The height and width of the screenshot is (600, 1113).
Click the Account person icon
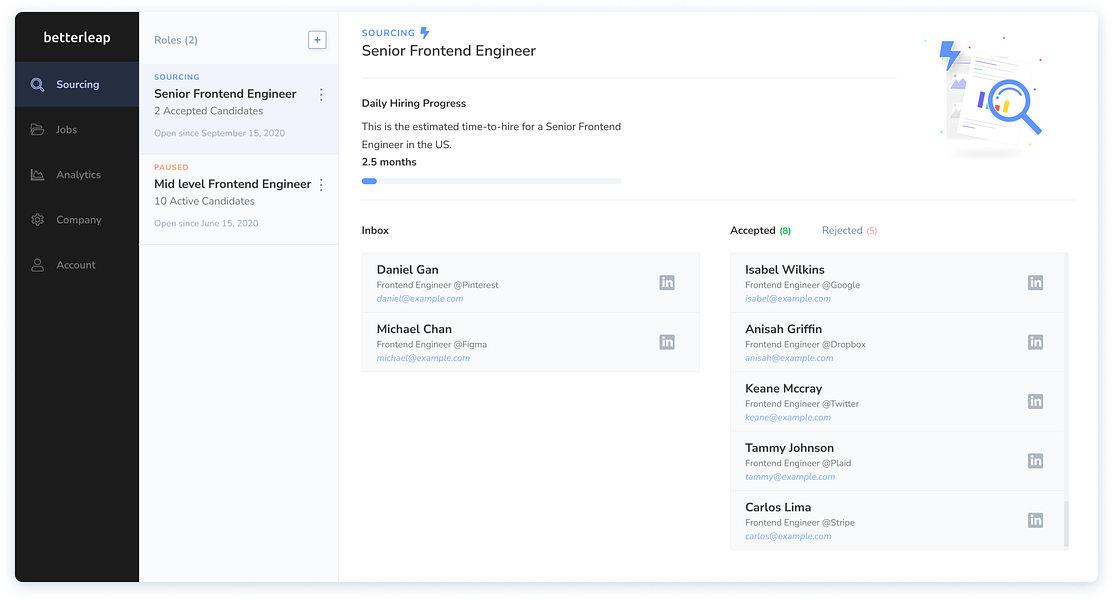(38, 265)
